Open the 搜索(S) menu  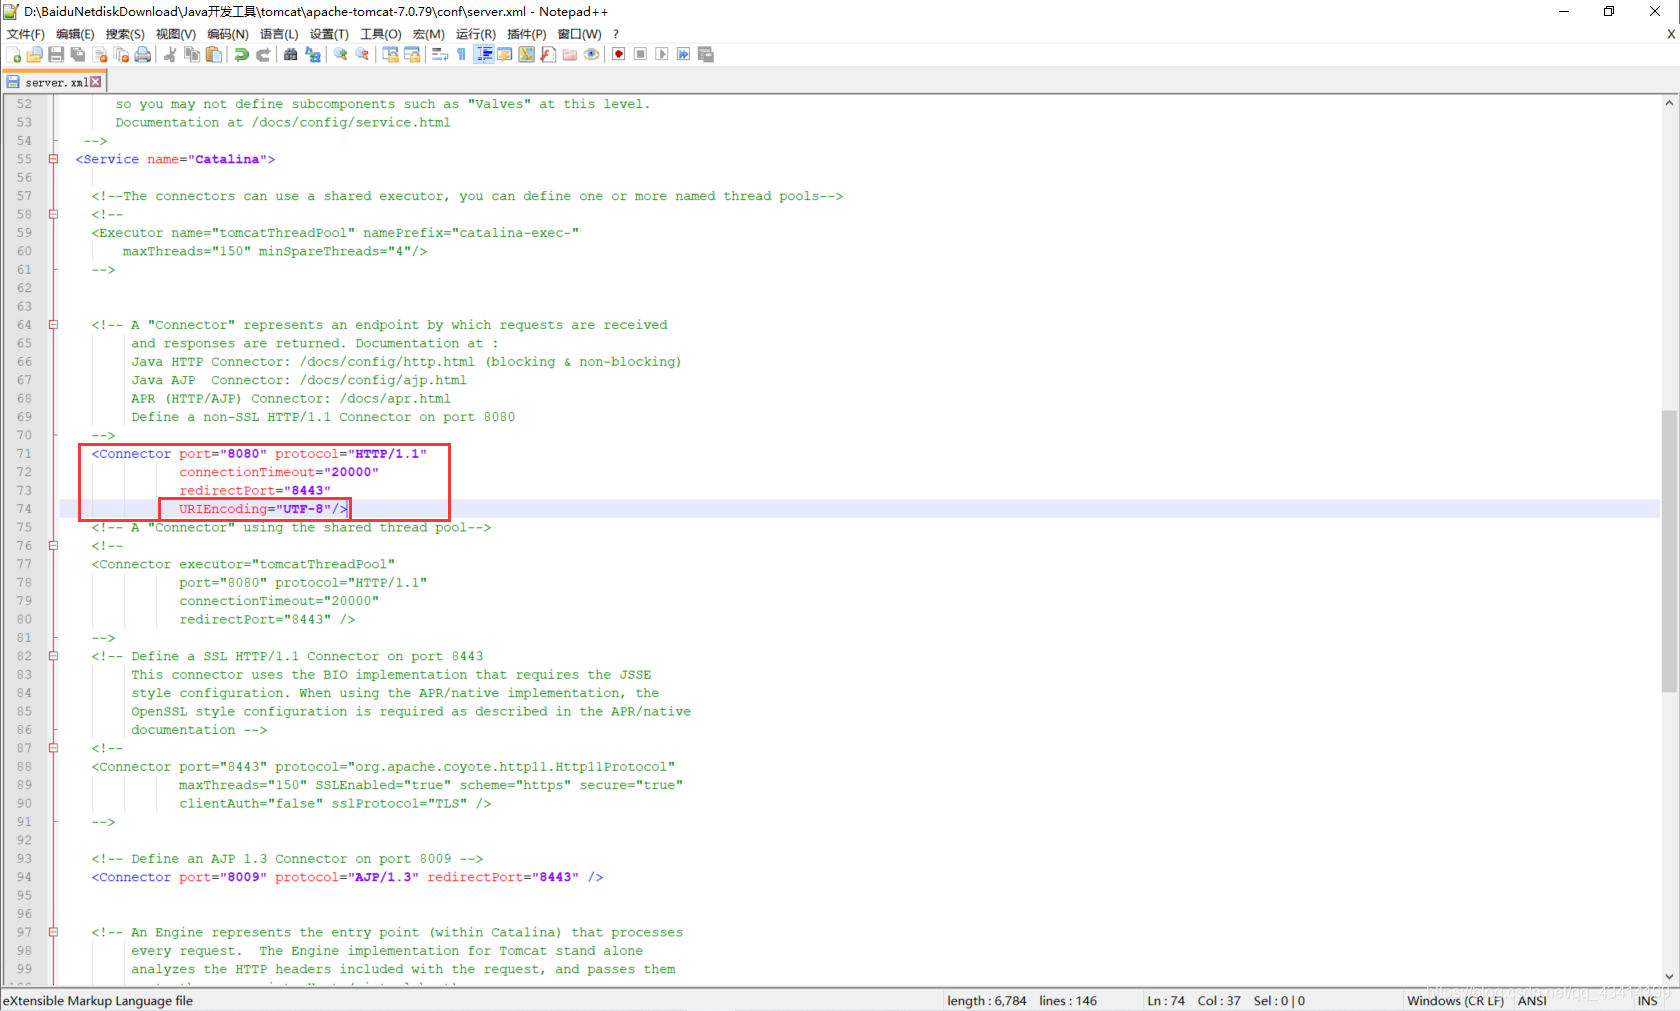[x=125, y=34]
